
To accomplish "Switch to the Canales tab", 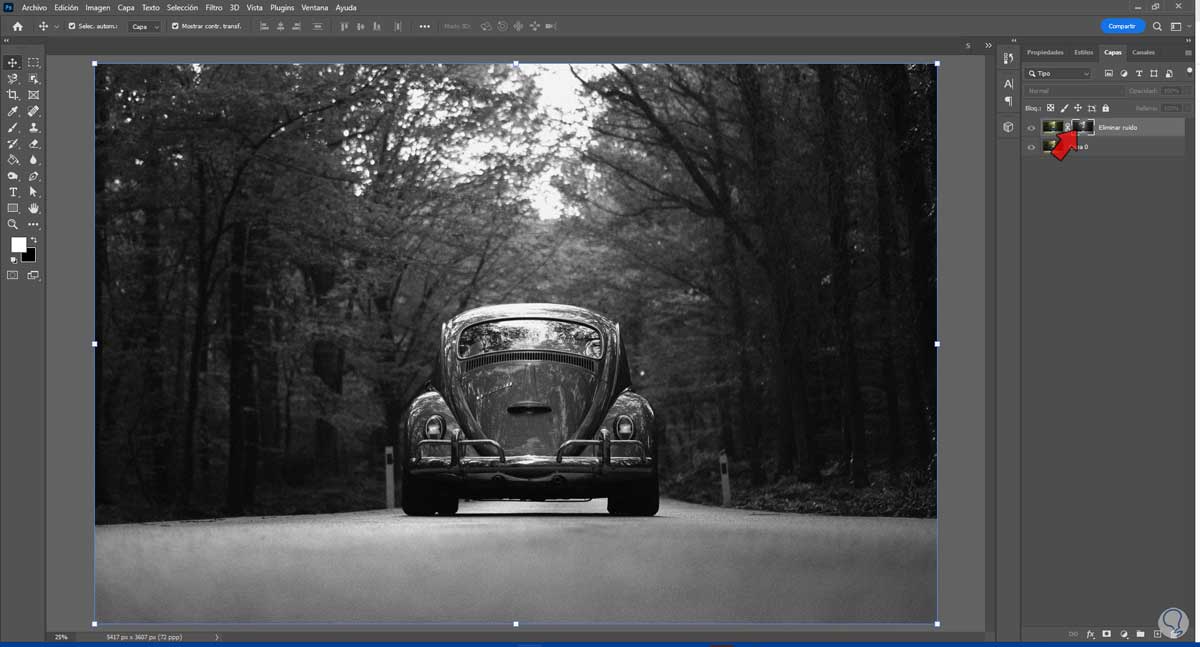I will [x=1143, y=52].
